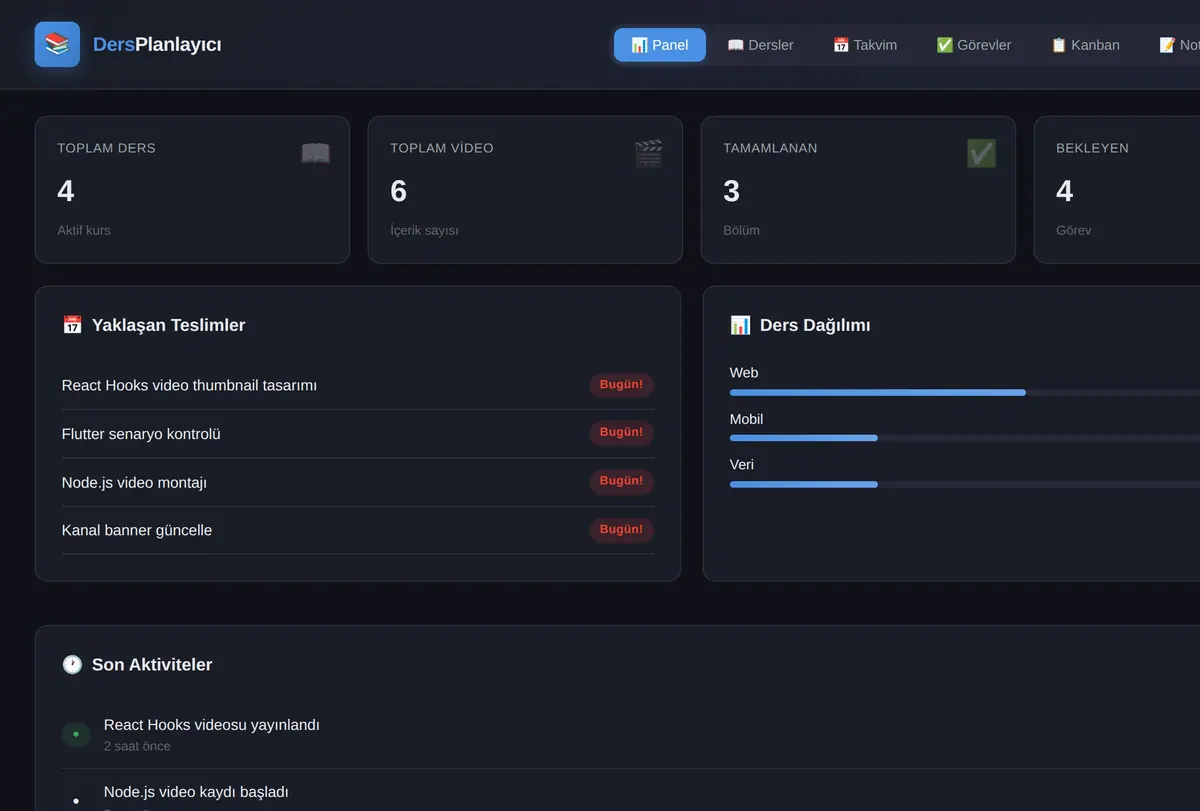Click the 'Bölüm' subtitle on Tamamlanan card
This screenshot has height=811, width=1200.
pyautogui.click(x=741, y=230)
